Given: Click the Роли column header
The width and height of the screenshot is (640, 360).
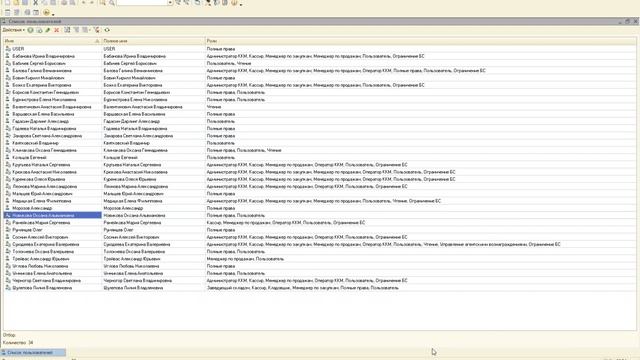Looking at the screenshot, I should 420,41.
